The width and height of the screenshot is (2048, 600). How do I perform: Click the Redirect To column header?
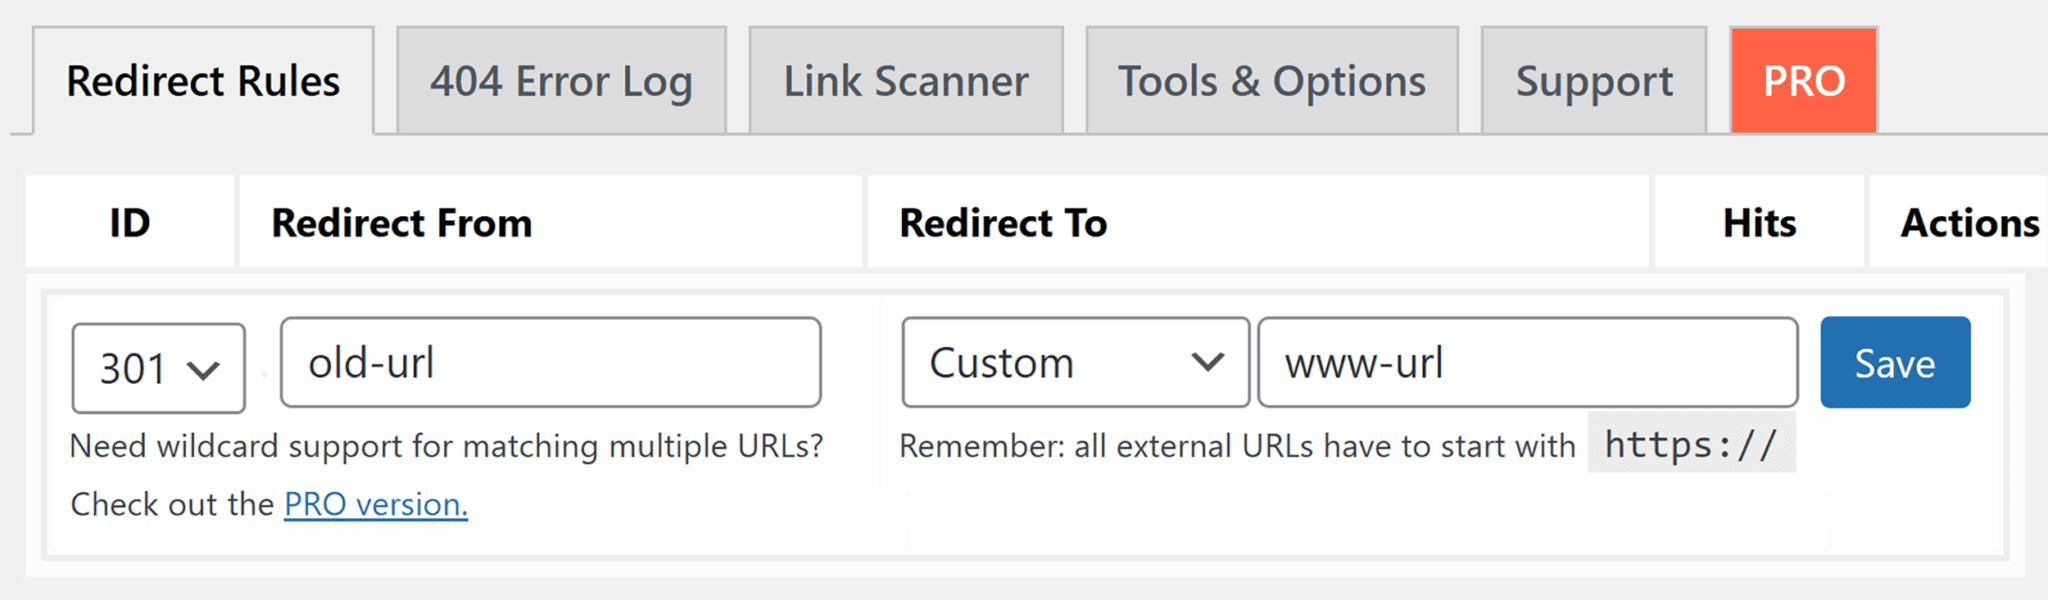coord(1004,222)
